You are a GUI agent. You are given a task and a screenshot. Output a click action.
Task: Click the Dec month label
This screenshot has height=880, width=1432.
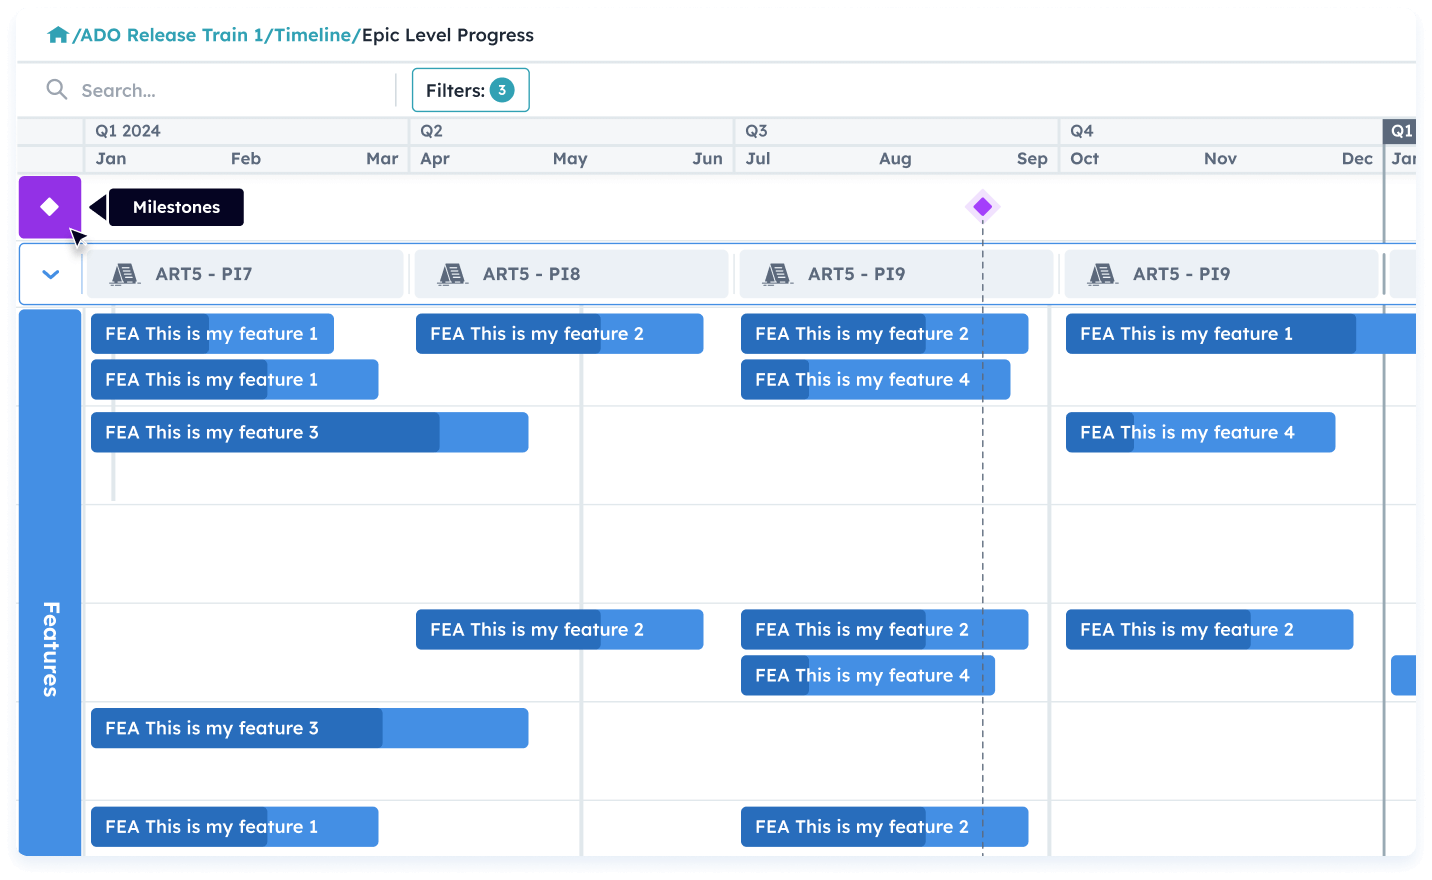[1357, 159]
